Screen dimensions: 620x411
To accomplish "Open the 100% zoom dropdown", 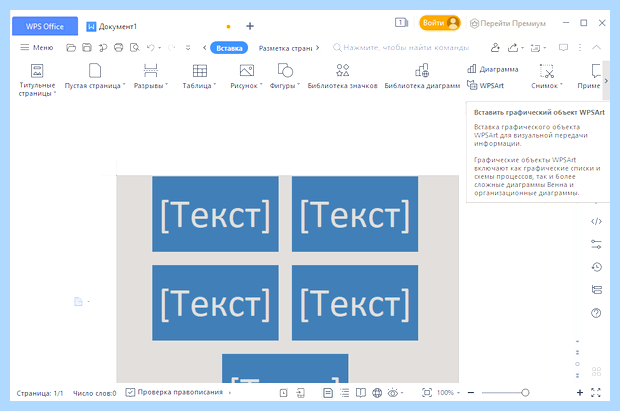I will [x=448, y=393].
